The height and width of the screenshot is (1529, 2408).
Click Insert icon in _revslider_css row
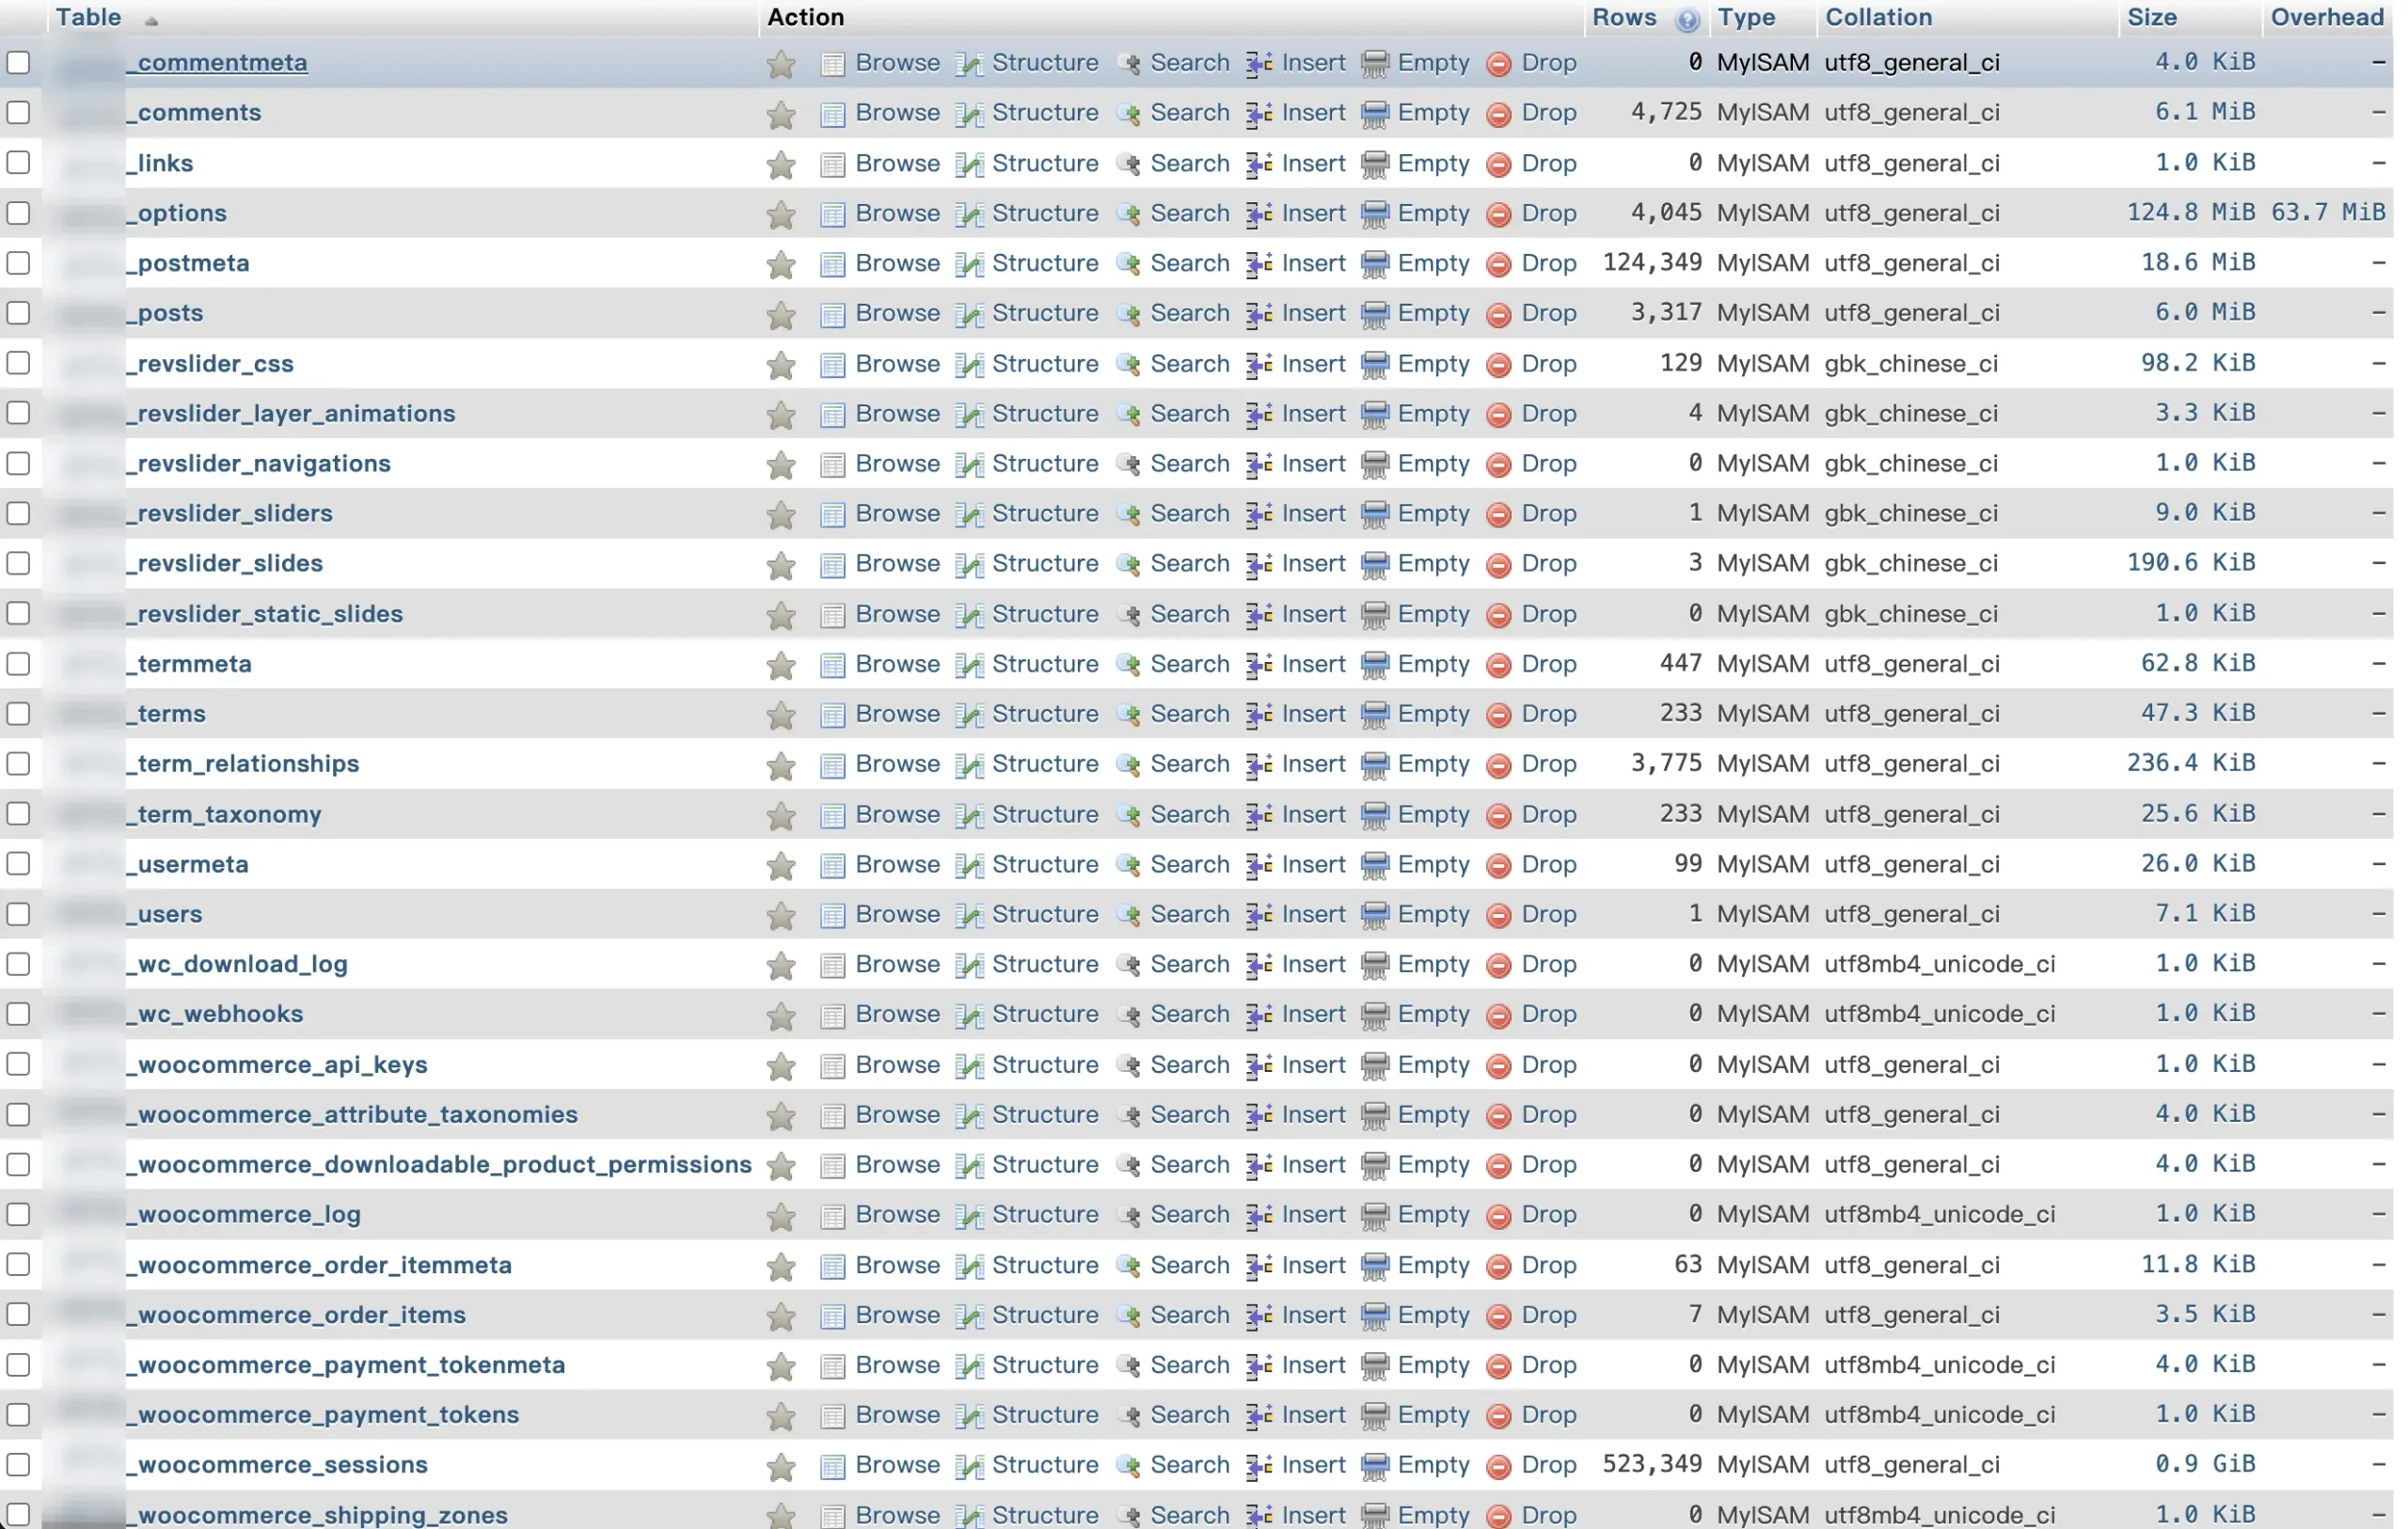(1259, 364)
